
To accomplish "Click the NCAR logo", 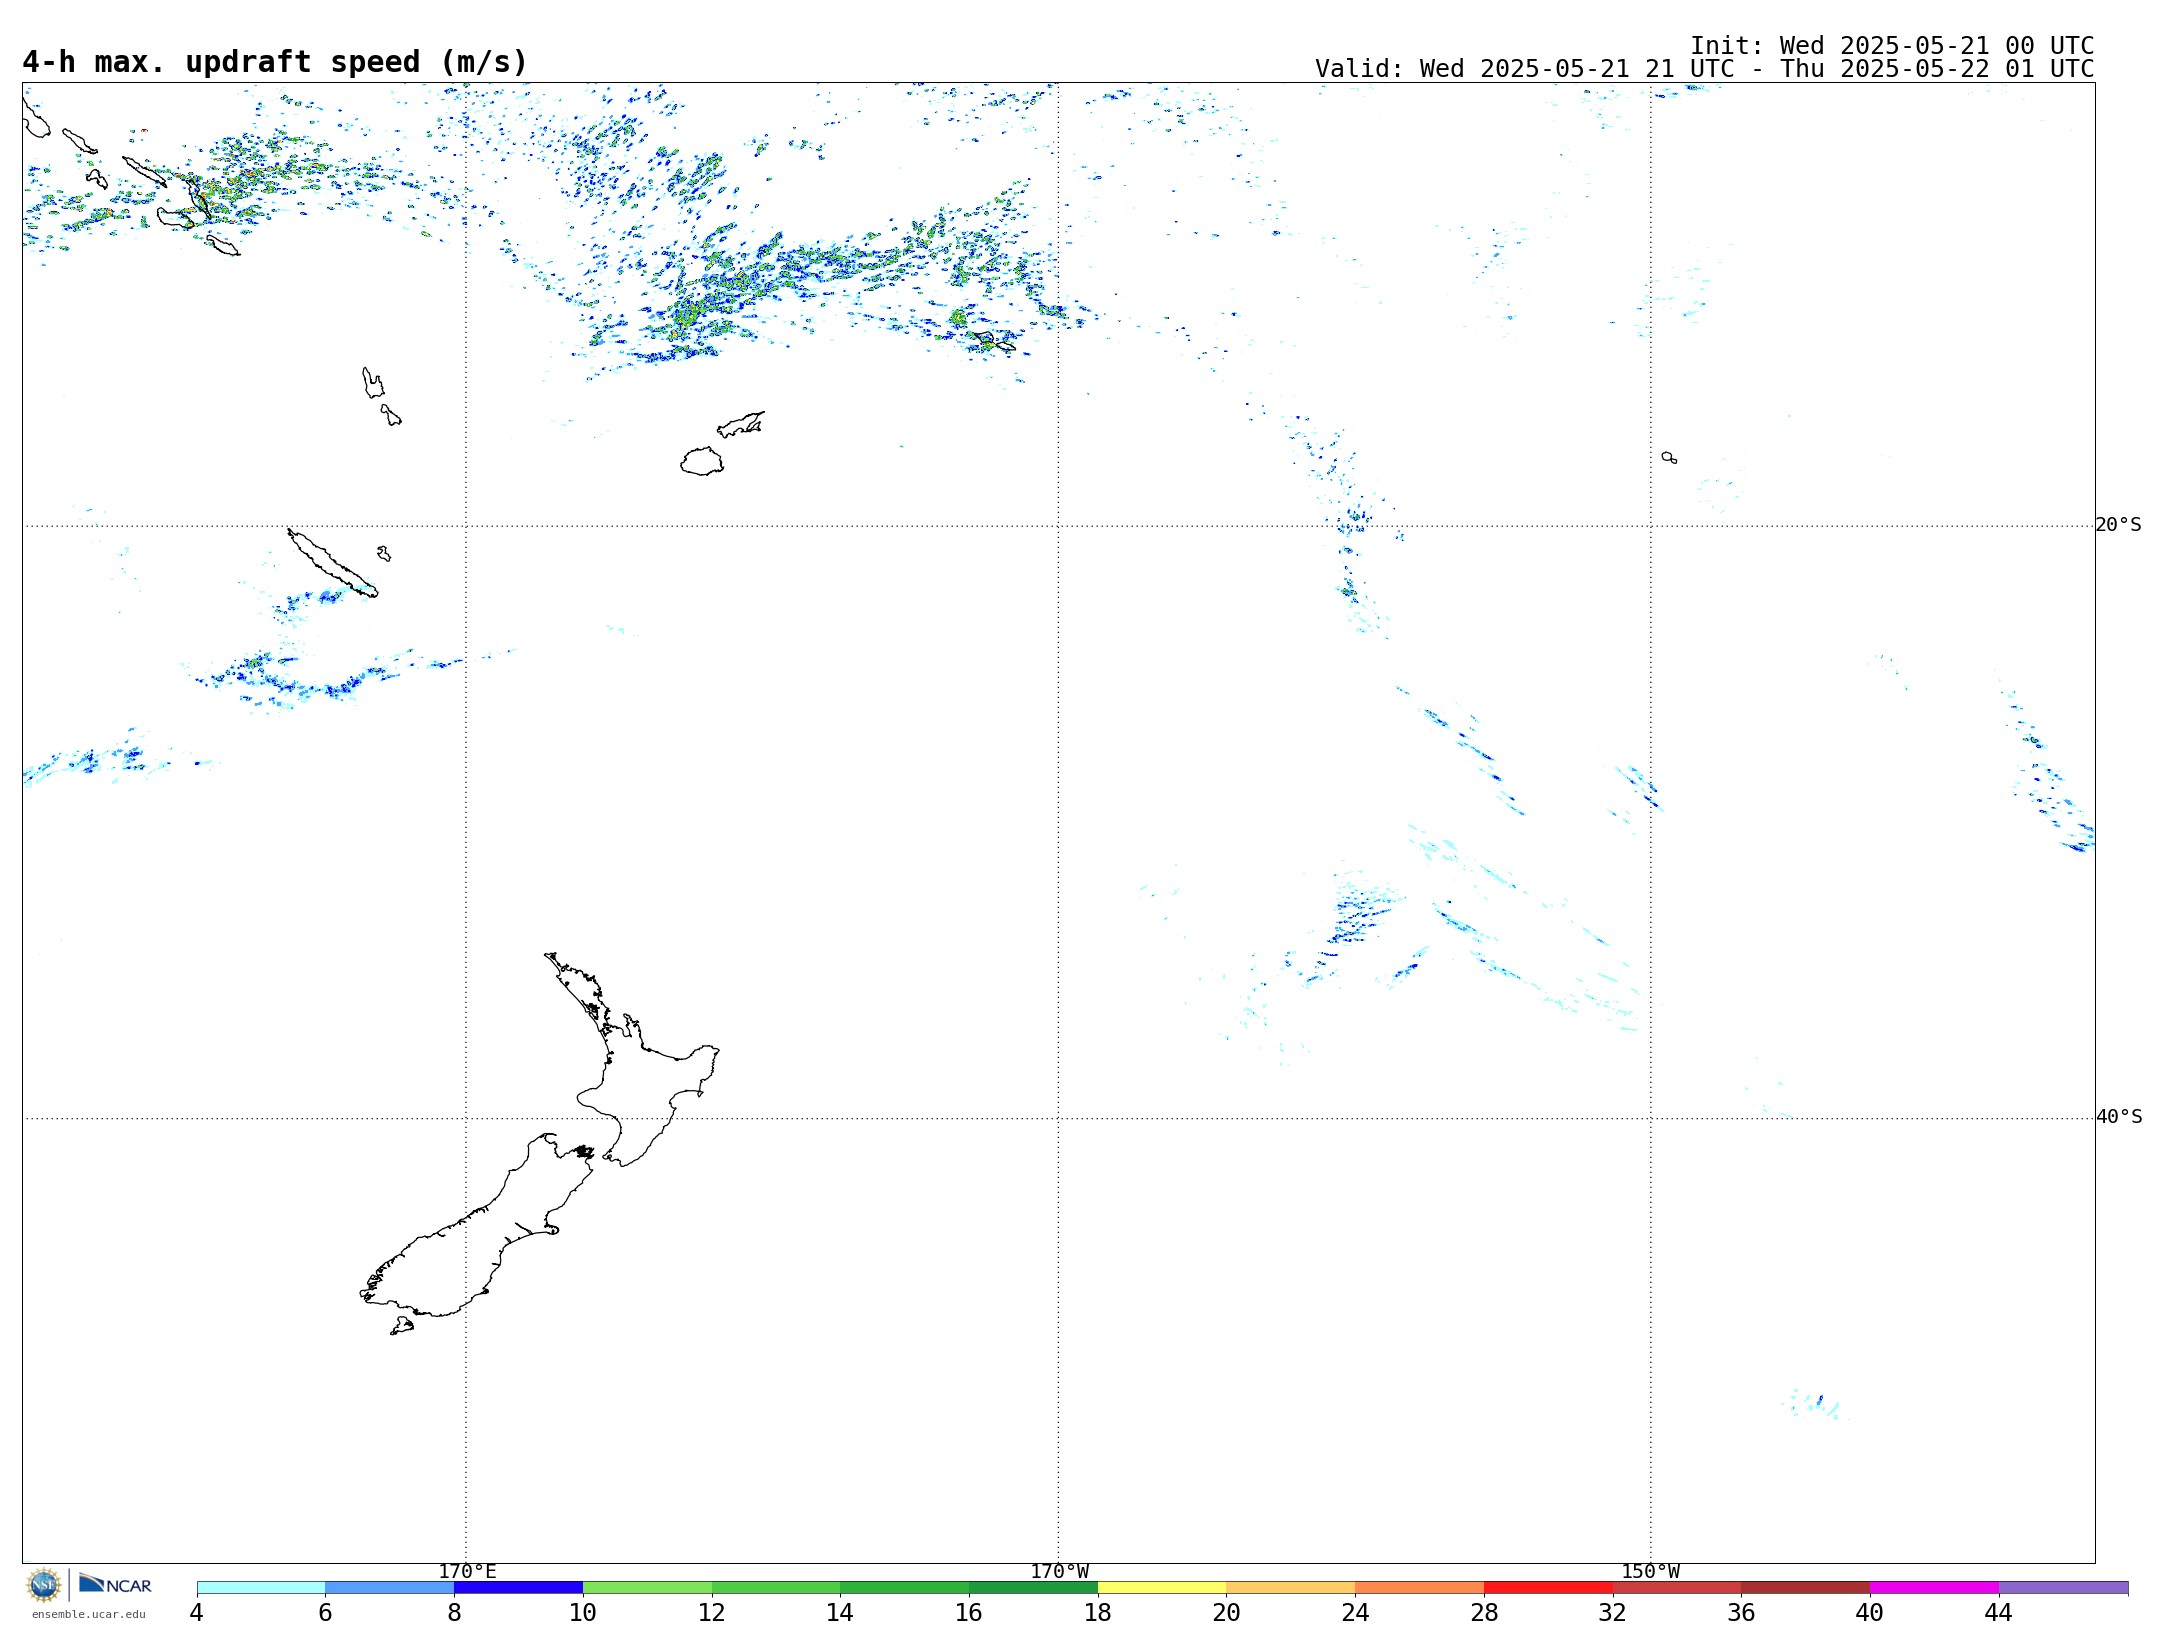I will pyautogui.click(x=115, y=1584).
